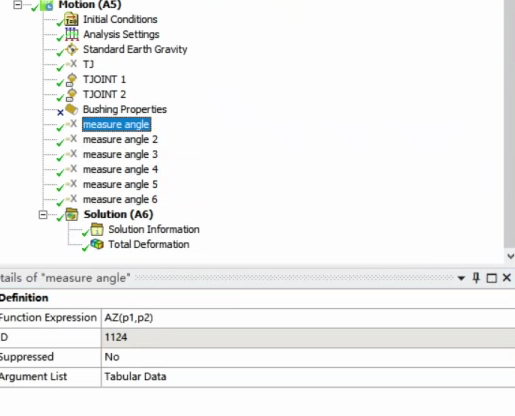This screenshot has width=515, height=416.
Task: Select measure angle 2 in tree
Action: point(120,139)
